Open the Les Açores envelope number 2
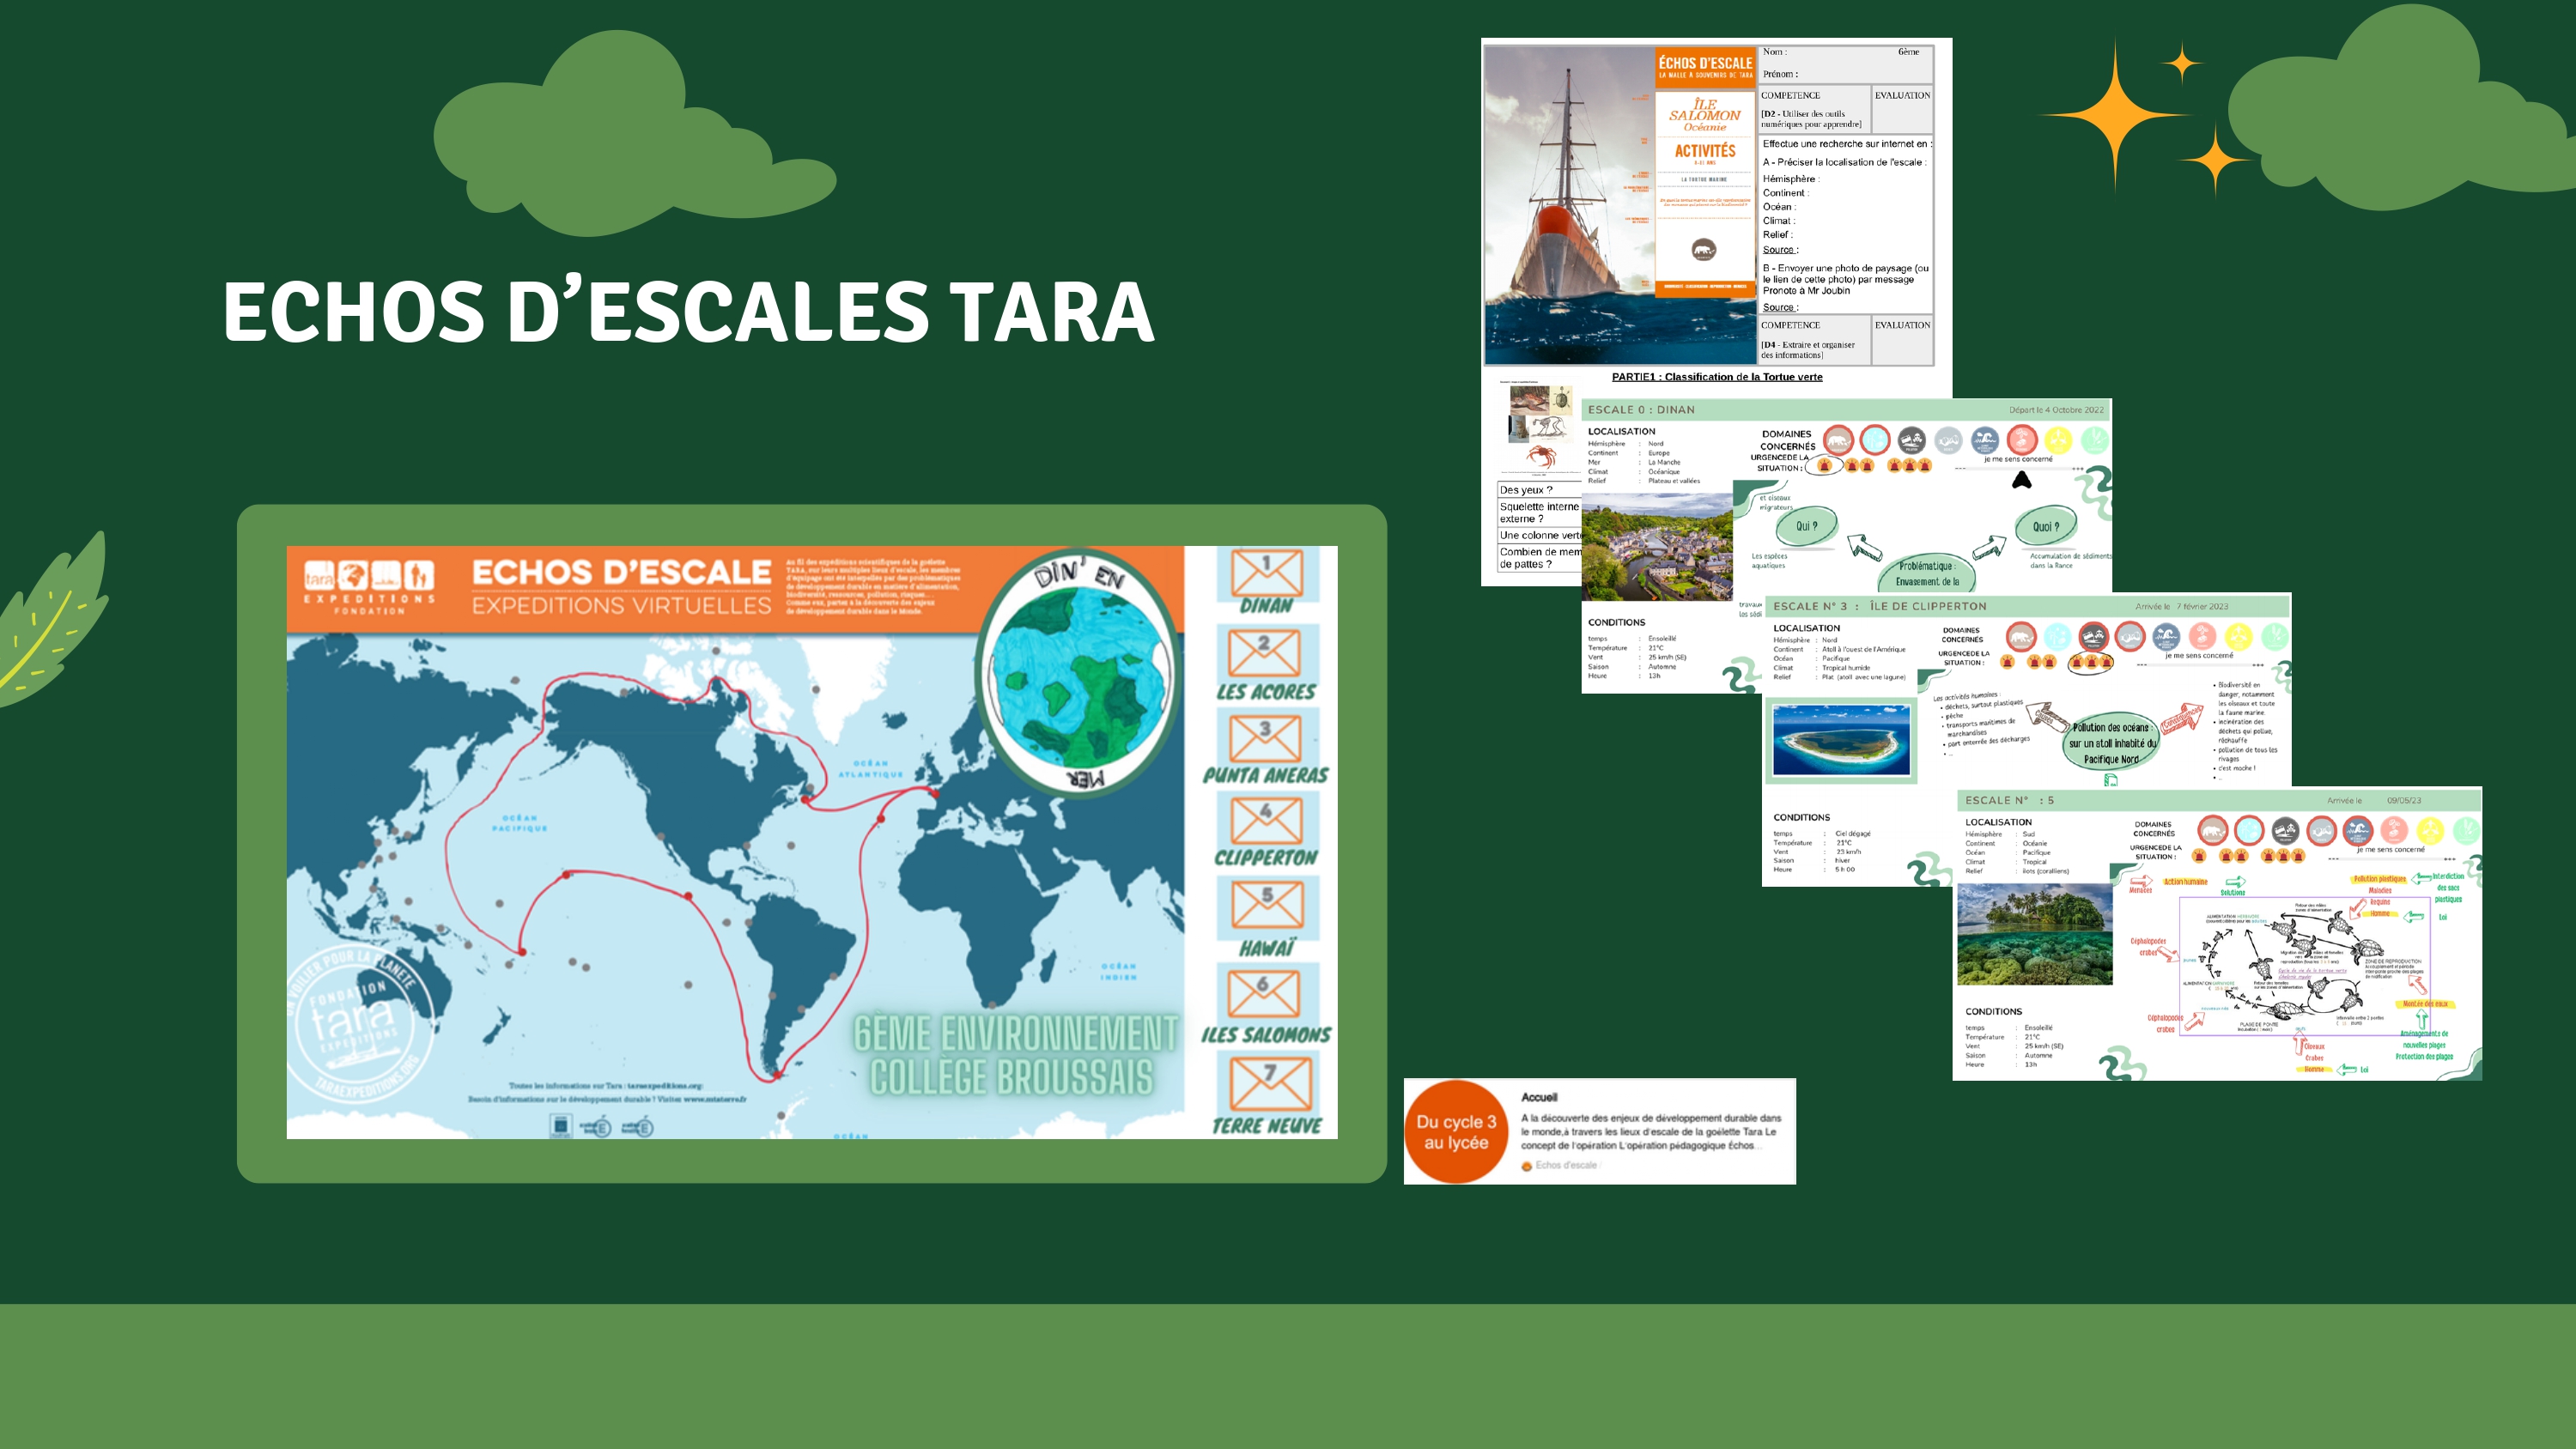The width and height of the screenshot is (2576, 1449). [1265, 652]
